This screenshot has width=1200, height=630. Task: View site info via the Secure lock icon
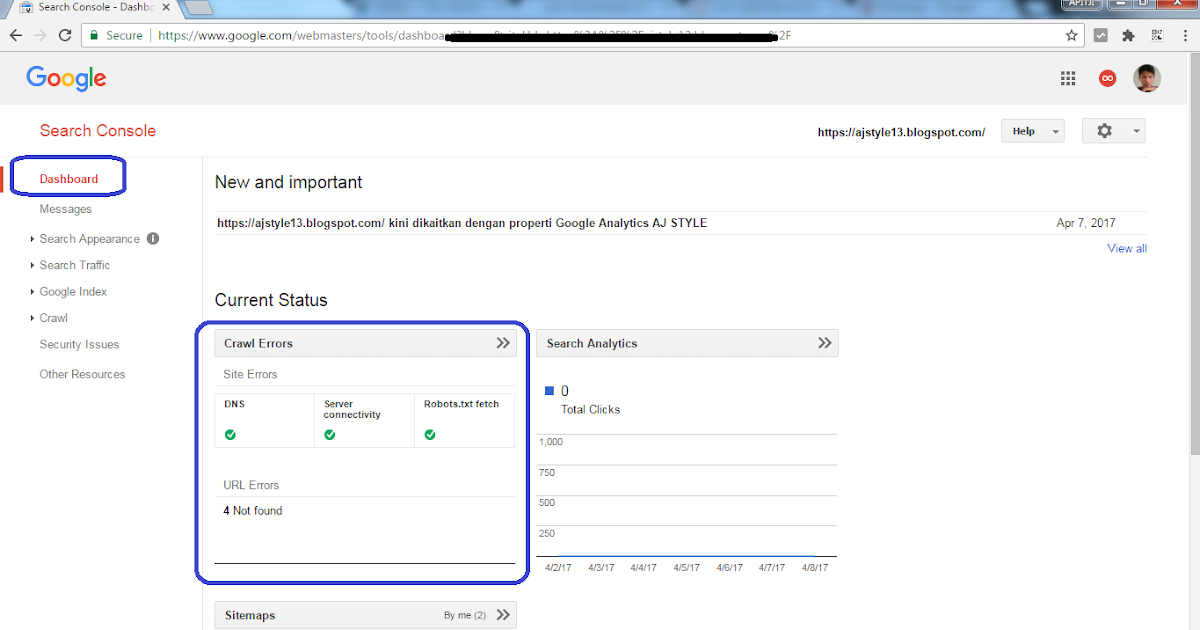(94, 35)
